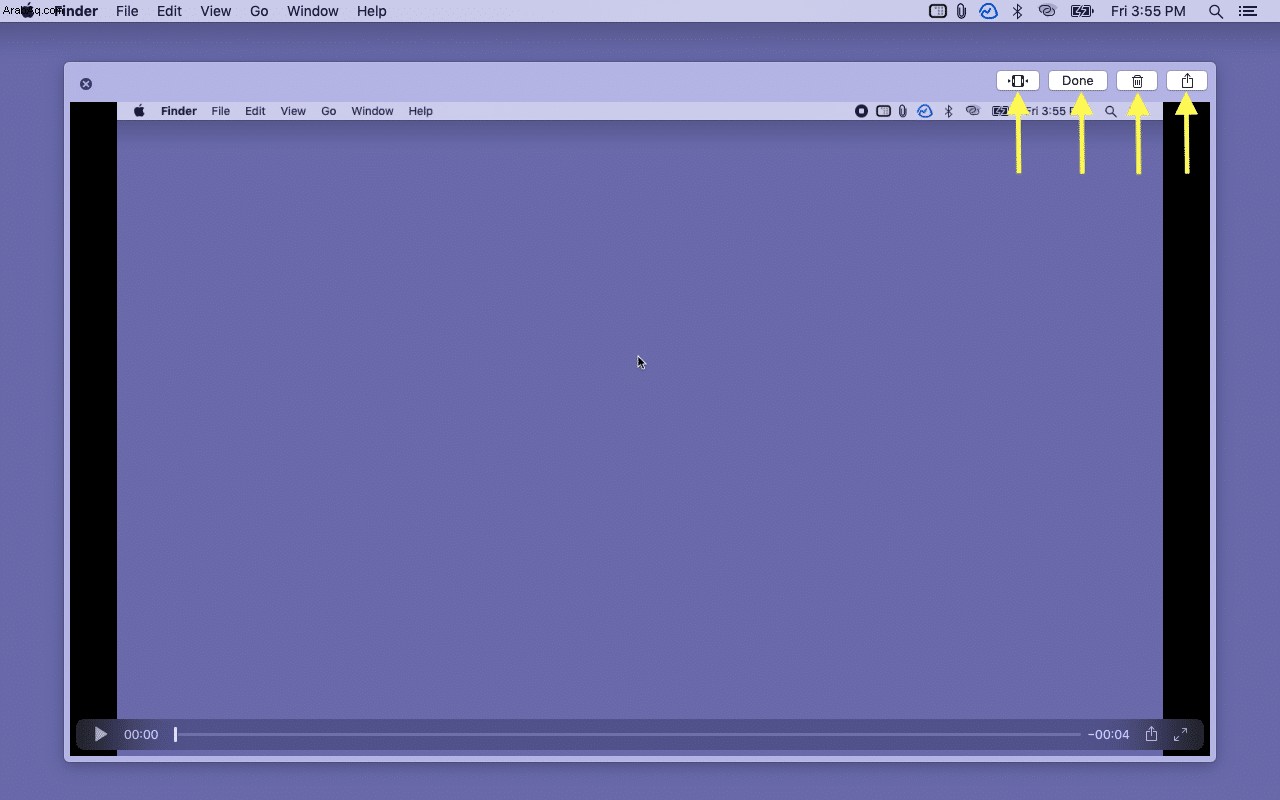Open the Finder menu in top menu bar
The height and width of the screenshot is (800, 1280).
(76, 11)
